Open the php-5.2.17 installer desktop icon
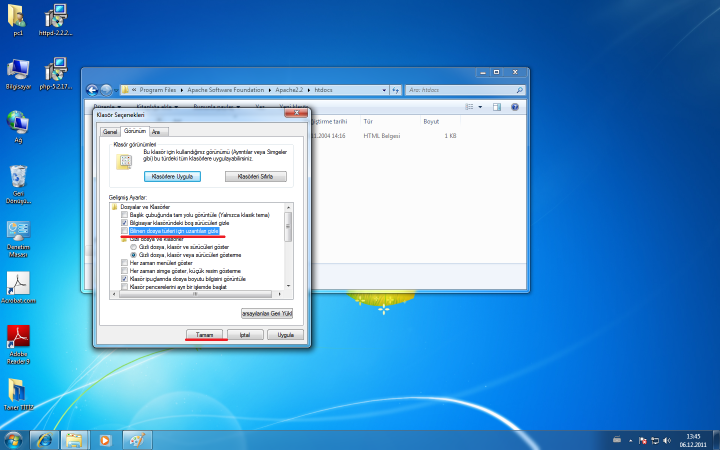This screenshot has height=450, width=720. [x=56, y=70]
